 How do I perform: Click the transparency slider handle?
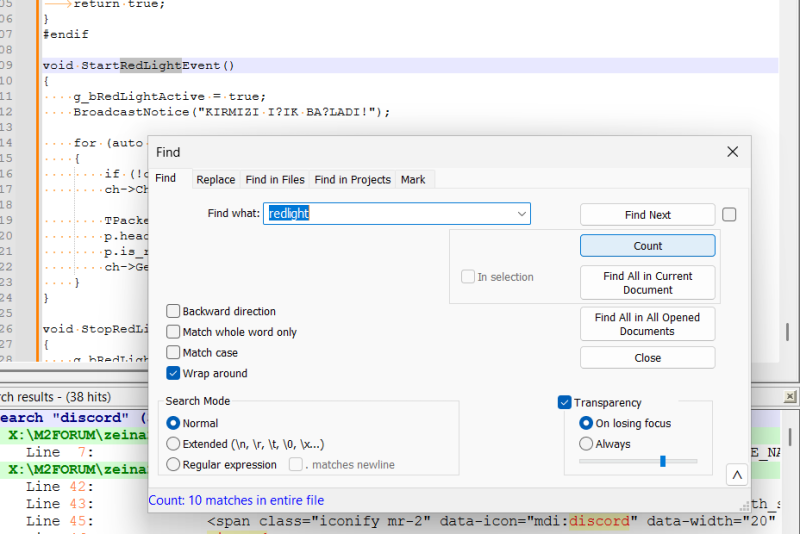point(662,461)
